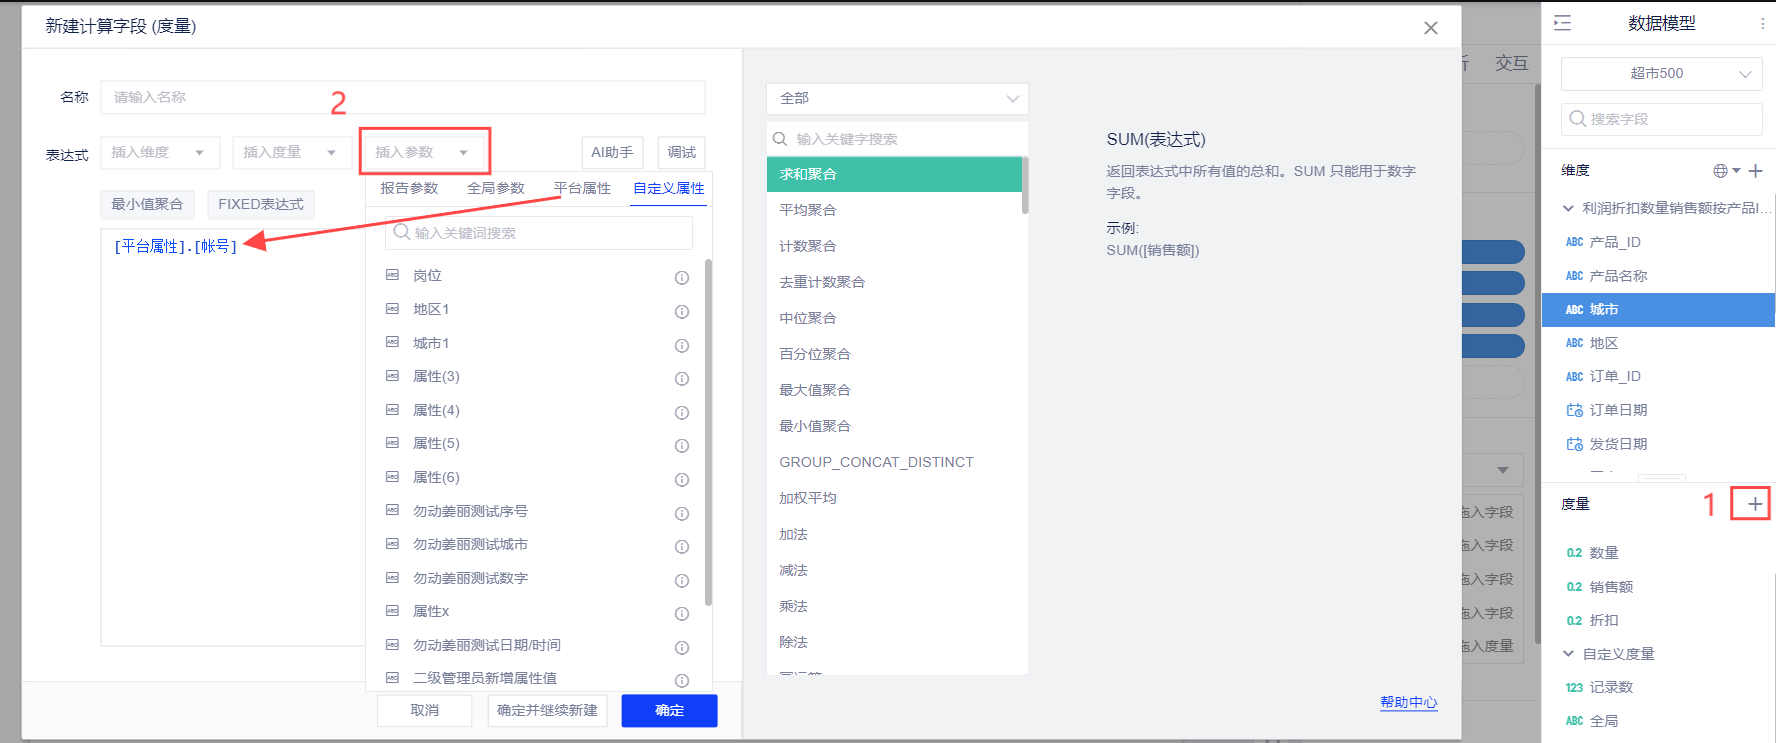Image resolution: width=1776 pixels, height=743 pixels.
Task: Switch to the 全局参数 tab
Action: tap(495, 188)
